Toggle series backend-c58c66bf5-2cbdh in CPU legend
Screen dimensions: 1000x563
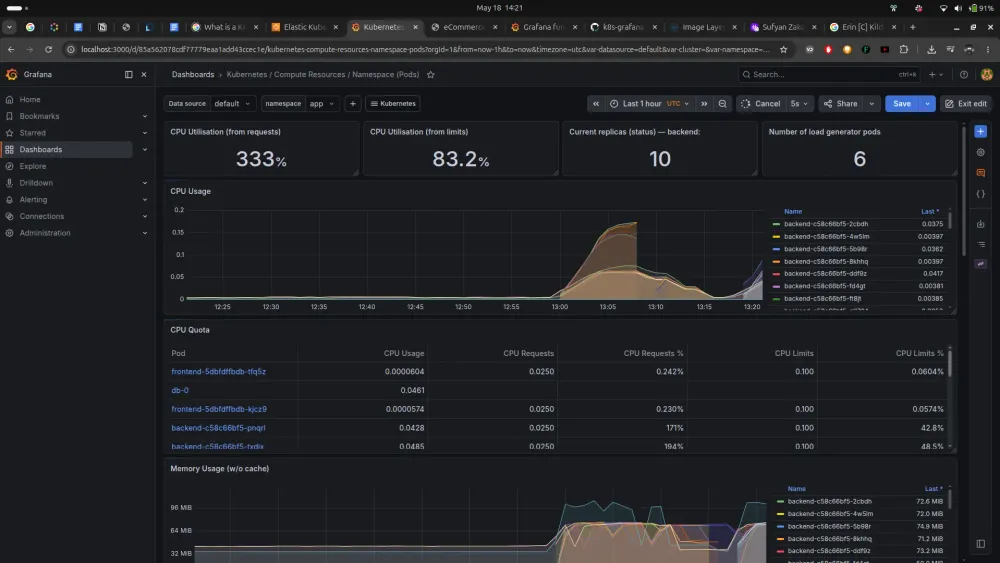826,224
